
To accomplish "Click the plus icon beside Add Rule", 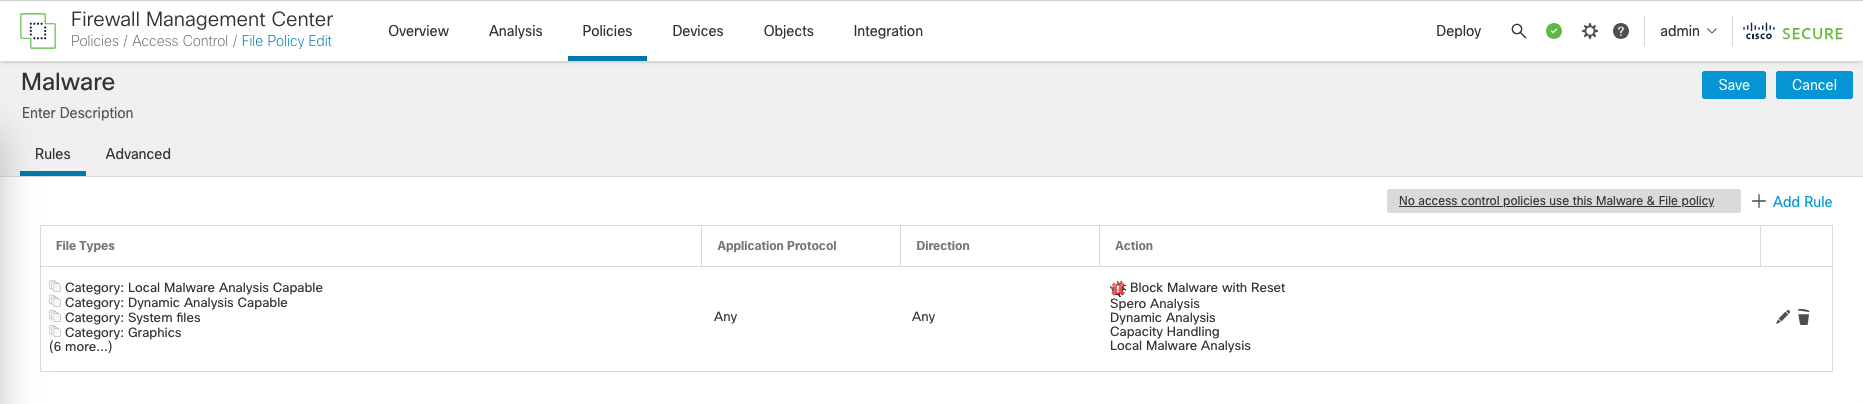I will (1759, 201).
